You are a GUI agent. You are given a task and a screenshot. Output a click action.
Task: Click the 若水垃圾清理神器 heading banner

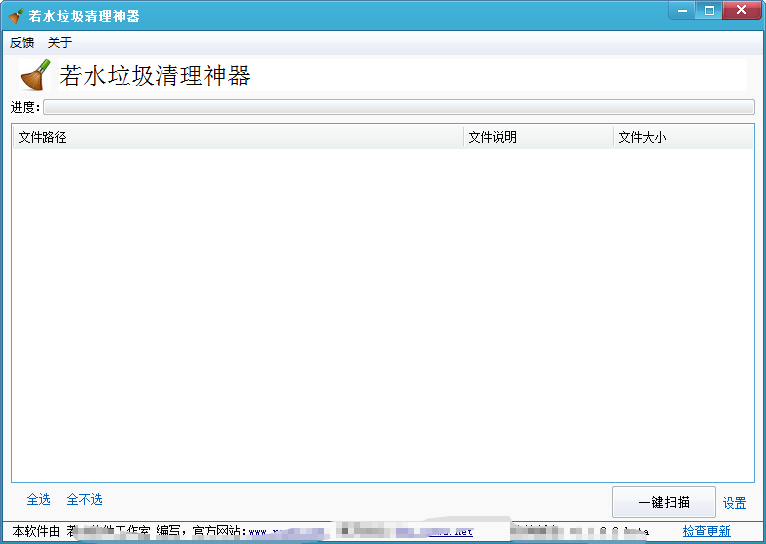[x=403, y=75]
